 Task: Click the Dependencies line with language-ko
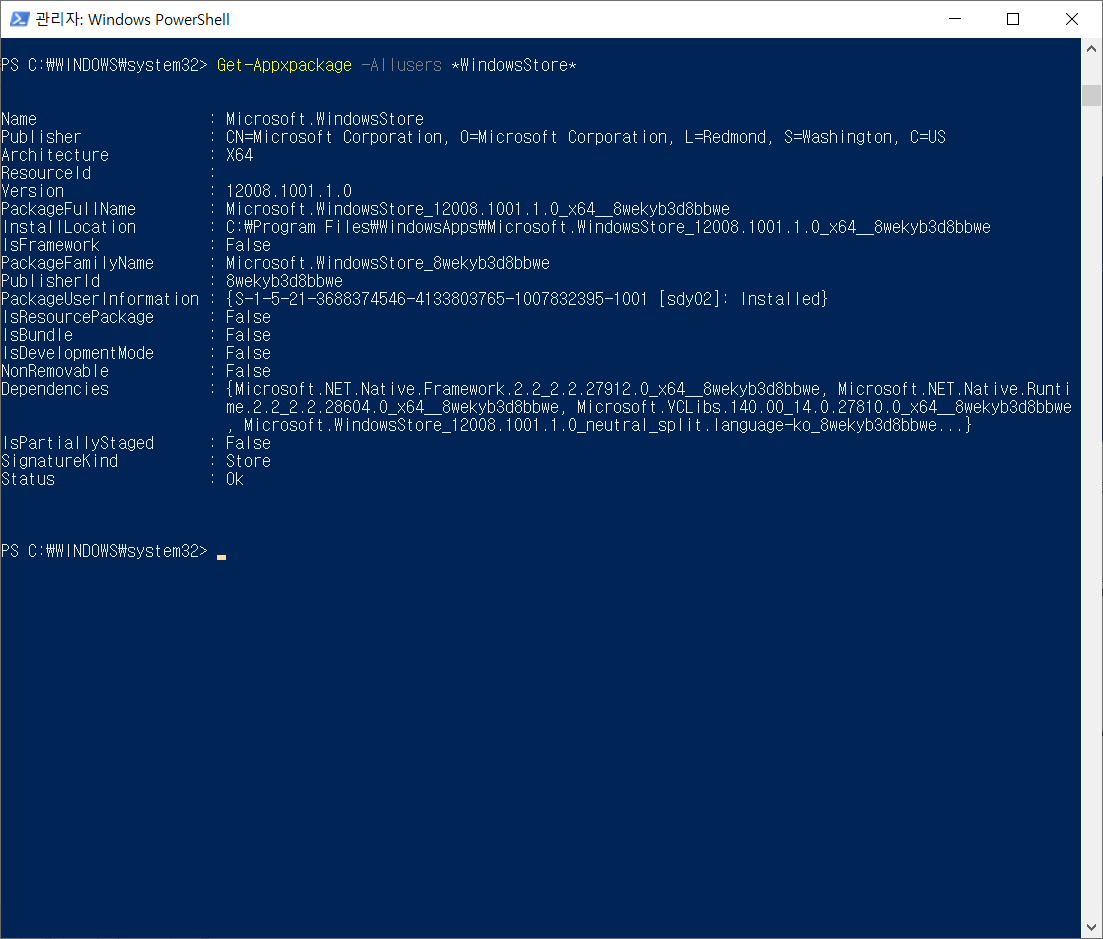[599, 425]
